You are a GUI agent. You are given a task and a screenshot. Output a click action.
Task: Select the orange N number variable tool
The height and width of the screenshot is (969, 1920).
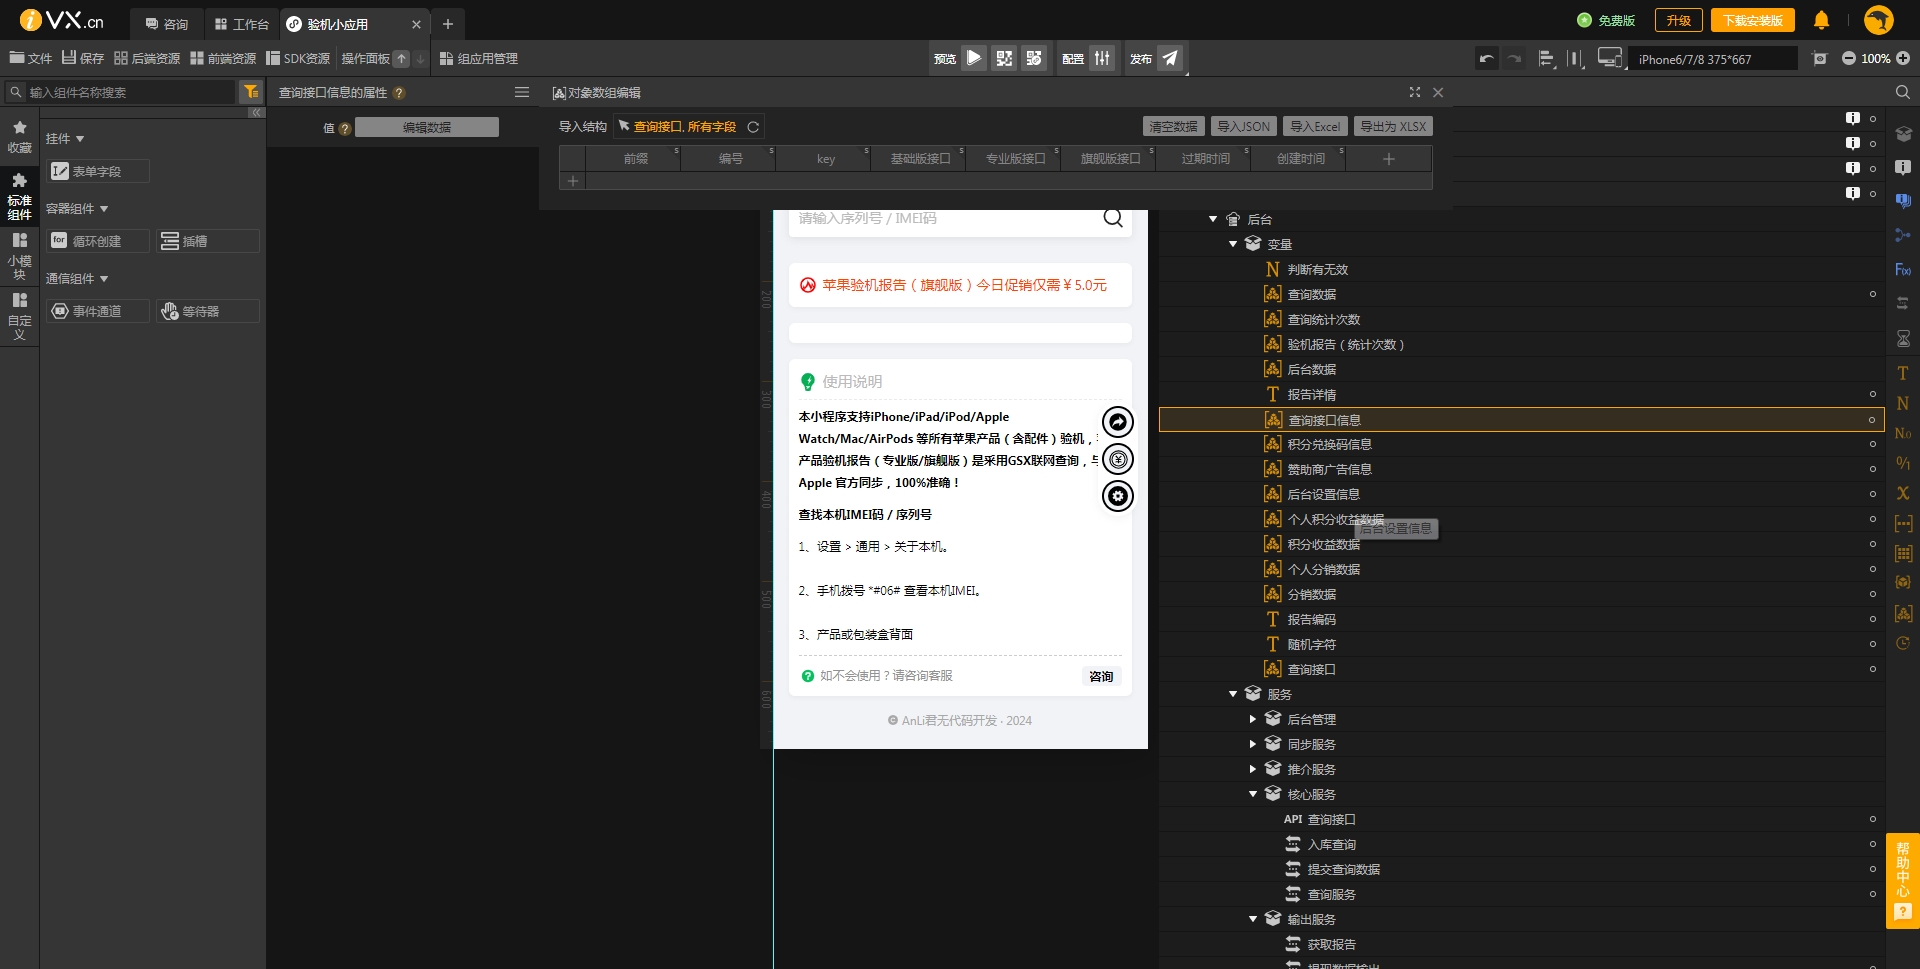(x=1903, y=403)
